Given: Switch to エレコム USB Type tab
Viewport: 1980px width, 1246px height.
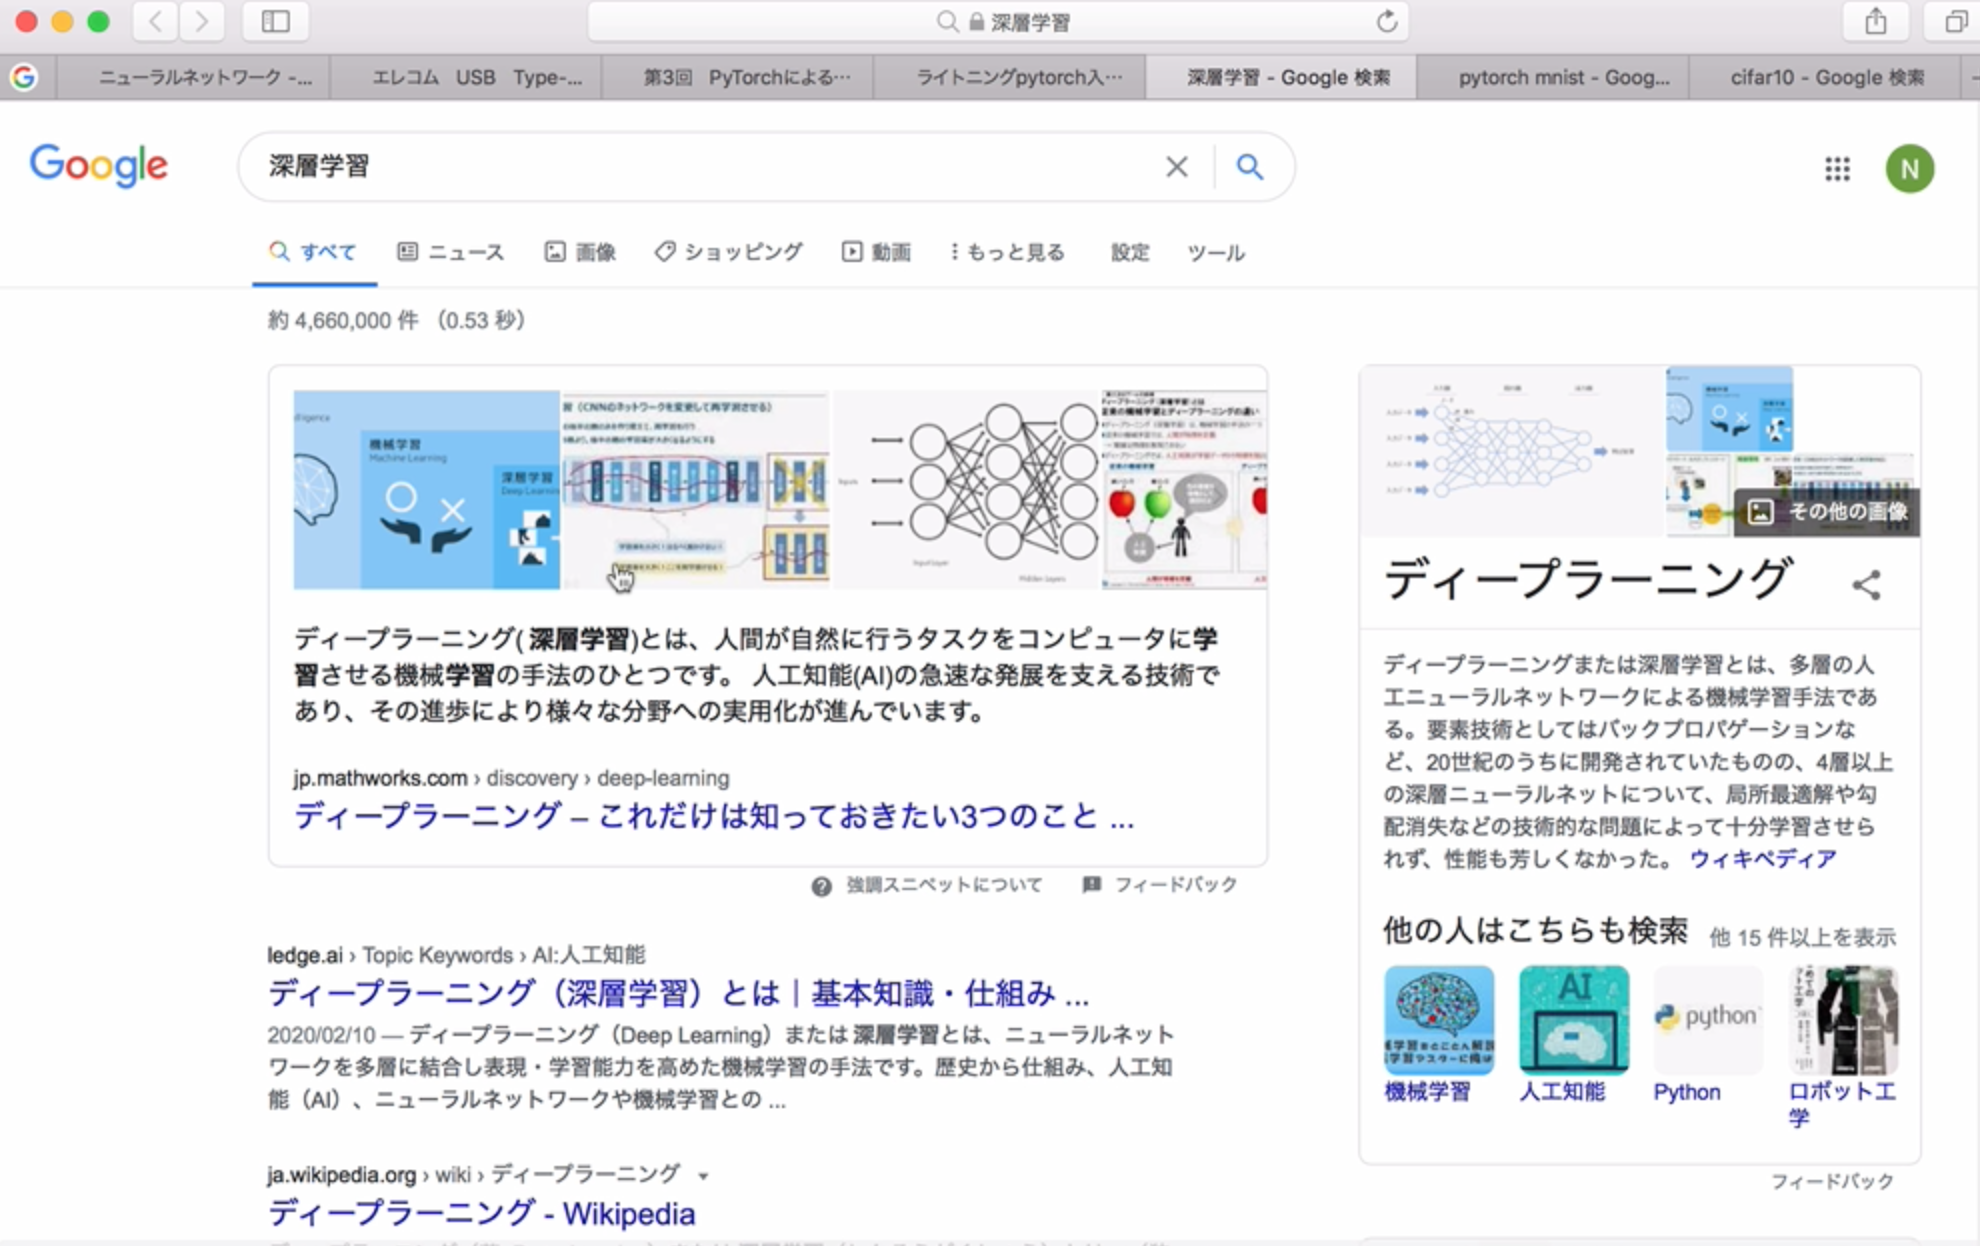Looking at the screenshot, I should click(x=466, y=77).
